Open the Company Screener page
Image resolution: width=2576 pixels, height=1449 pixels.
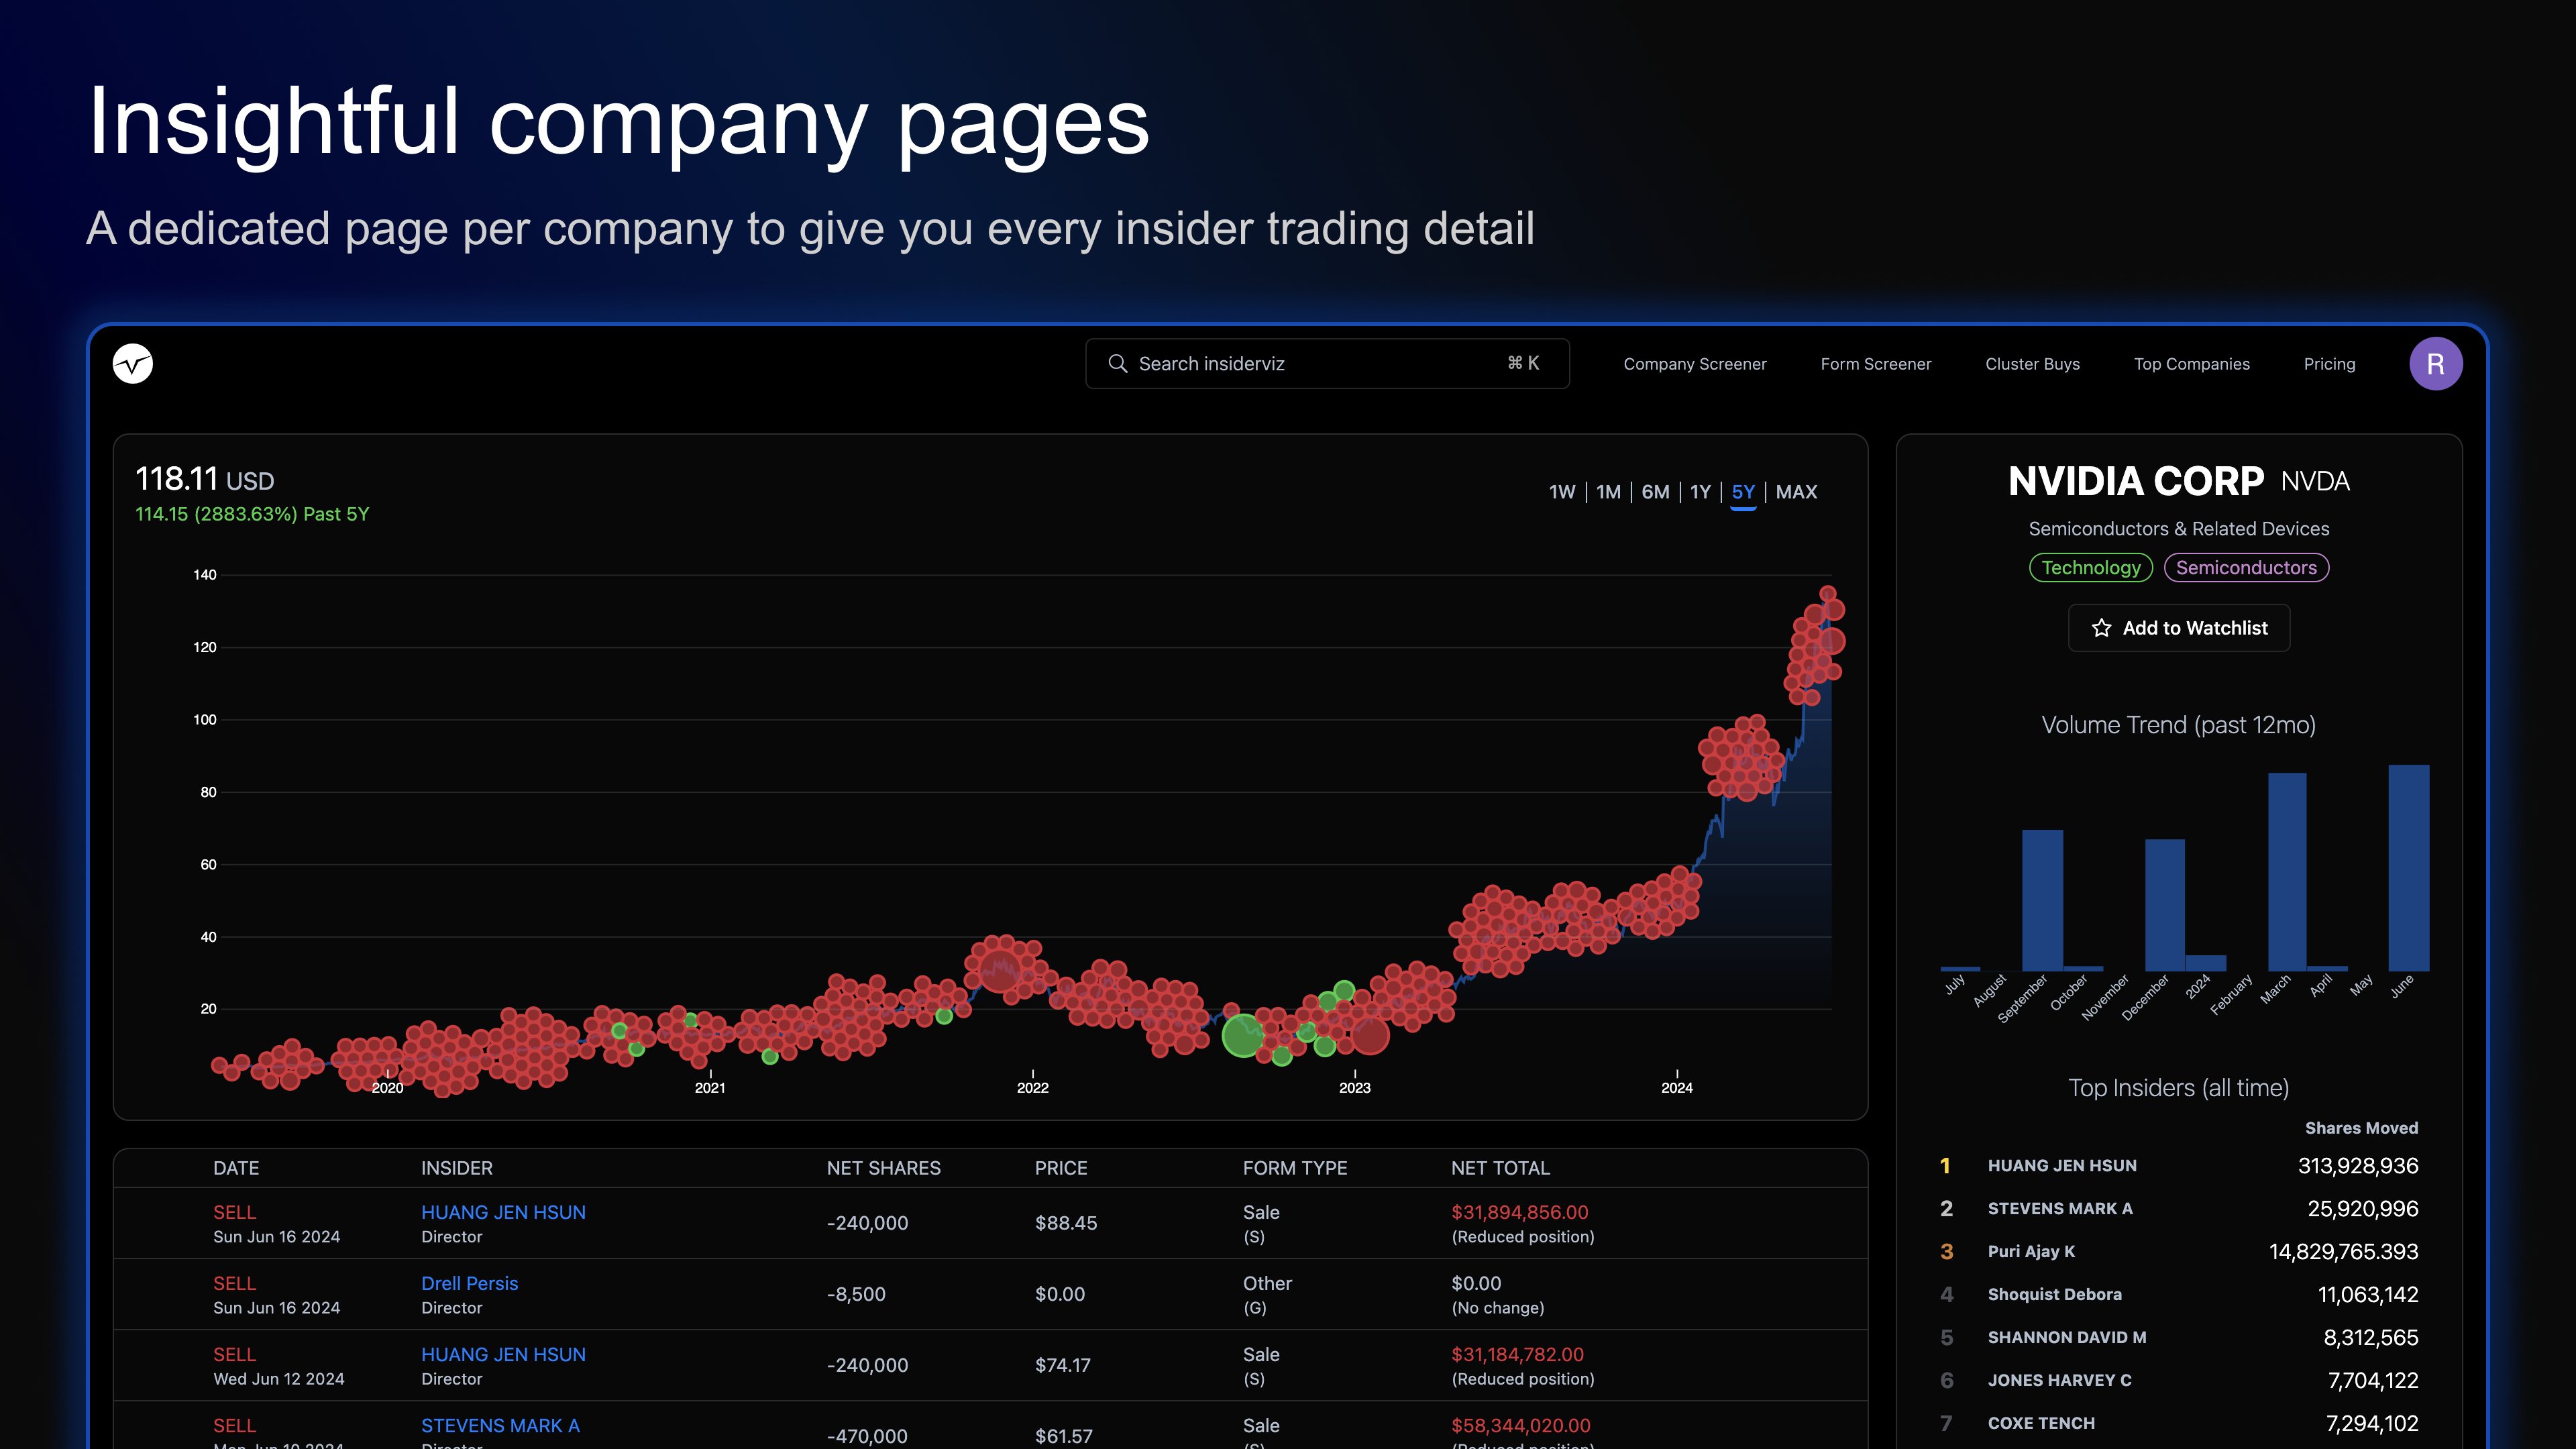pos(1694,364)
